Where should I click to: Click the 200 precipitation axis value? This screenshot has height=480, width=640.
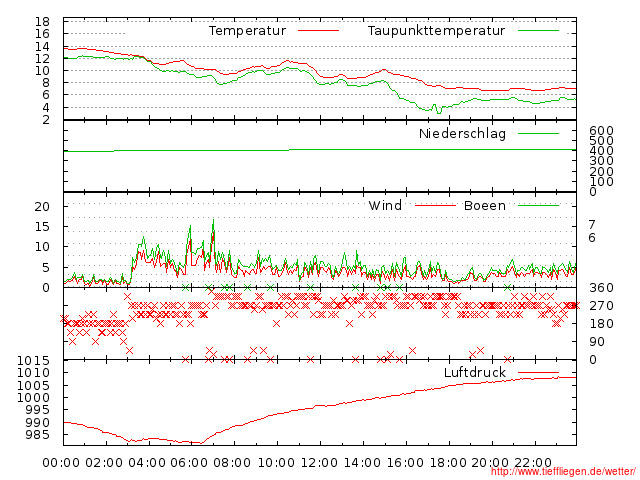601,171
